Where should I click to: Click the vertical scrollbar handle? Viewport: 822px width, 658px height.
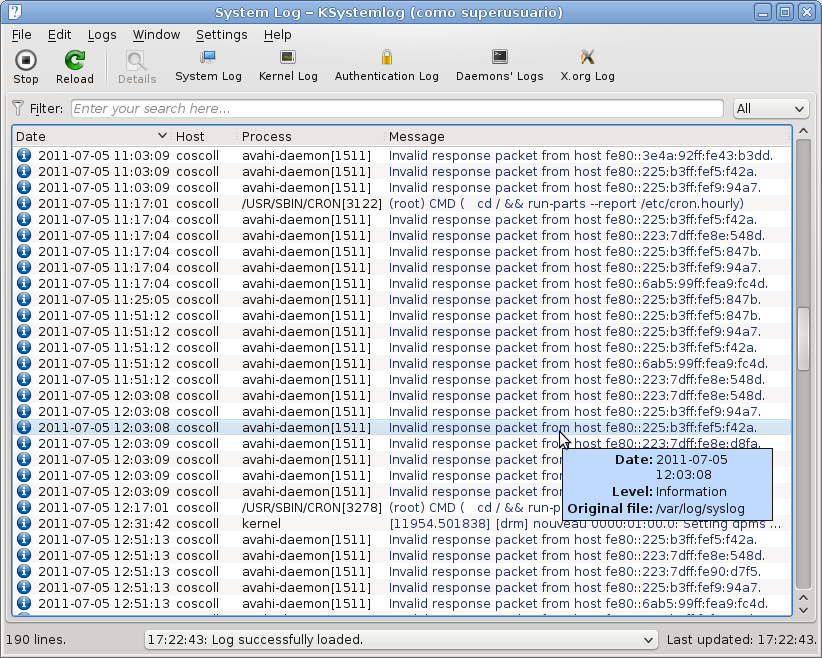coord(802,338)
